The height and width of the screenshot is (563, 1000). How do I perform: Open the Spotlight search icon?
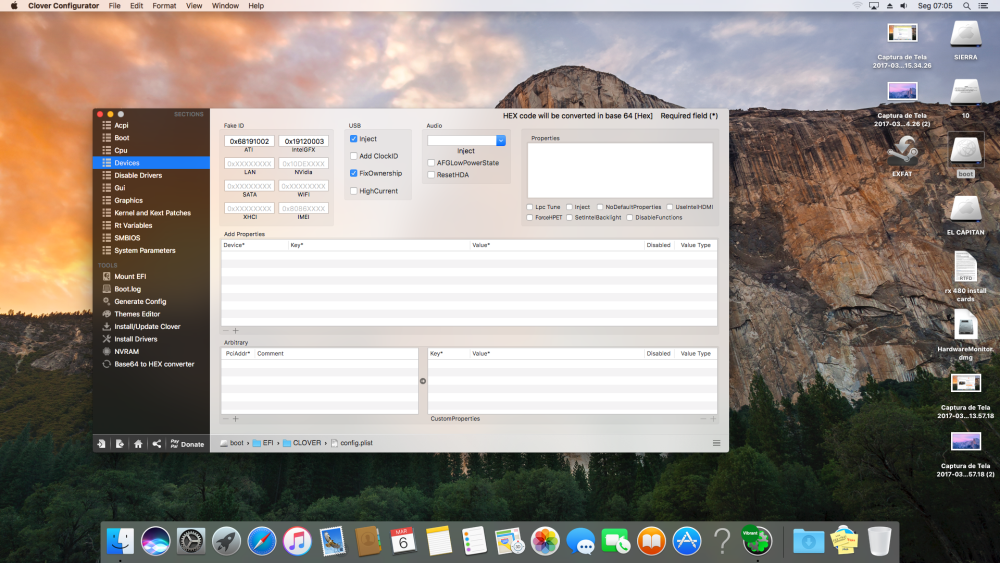pyautogui.click(x=967, y=6)
